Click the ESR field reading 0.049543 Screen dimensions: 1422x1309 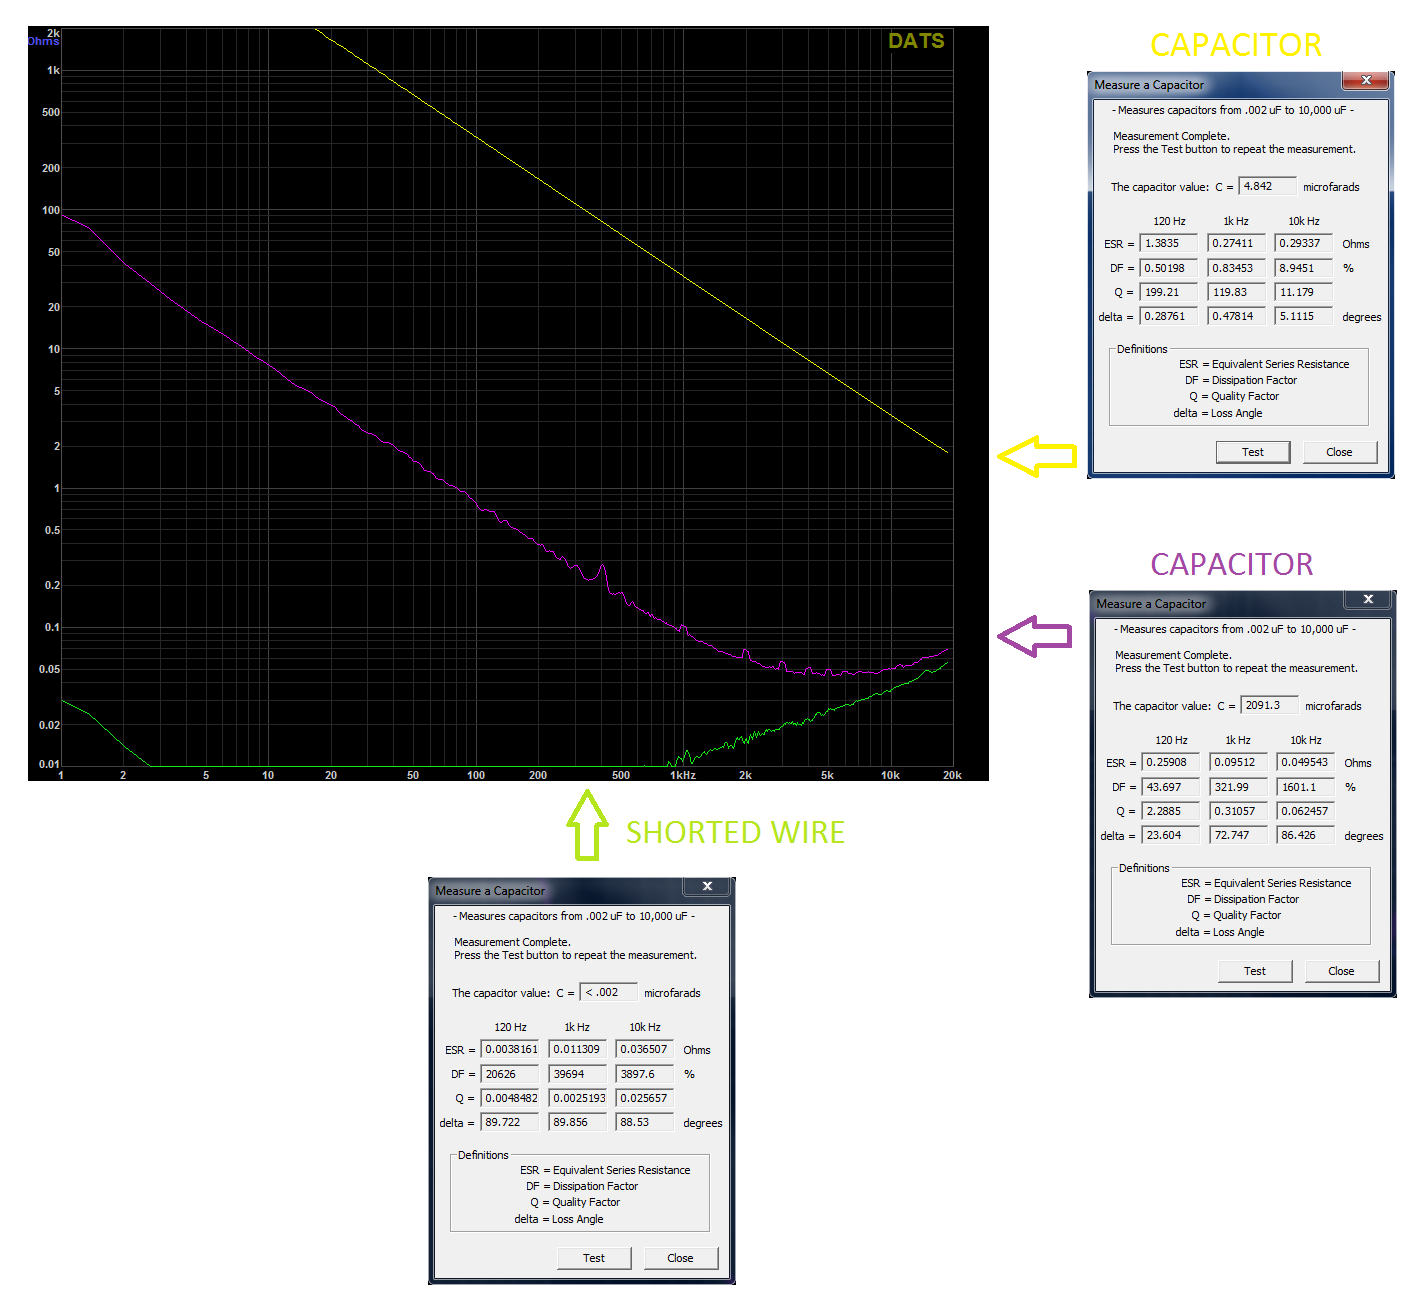pos(1306,762)
